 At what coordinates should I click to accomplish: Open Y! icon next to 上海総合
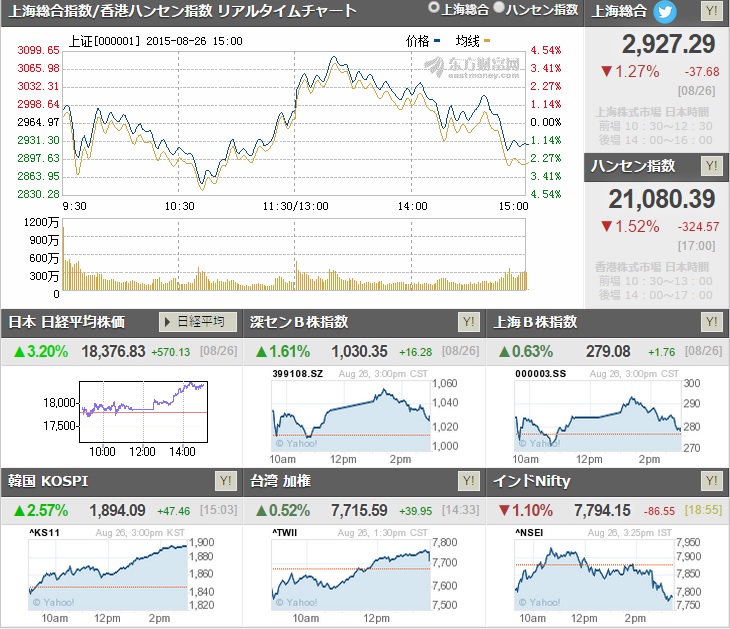coord(711,11)
